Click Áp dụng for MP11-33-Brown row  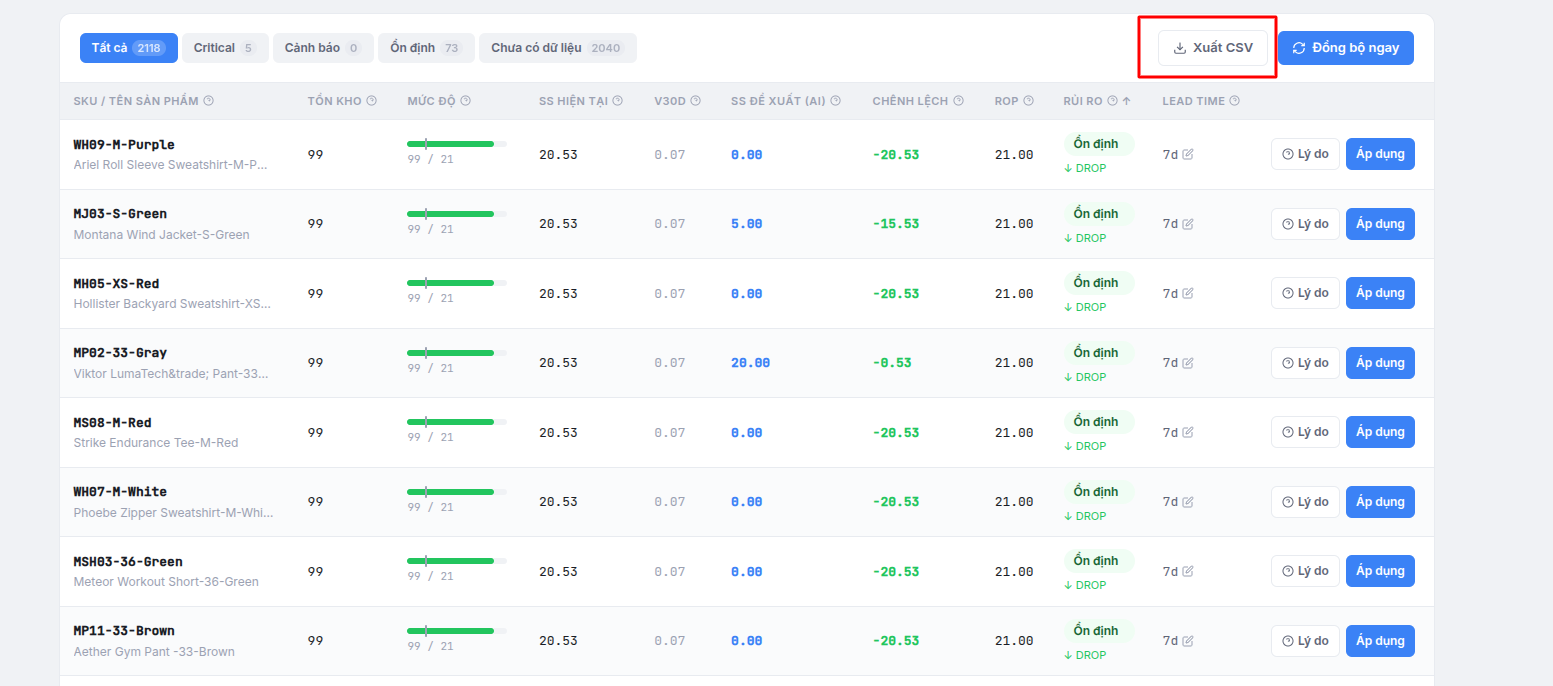pyautogui.click(x=1380, y=641)
